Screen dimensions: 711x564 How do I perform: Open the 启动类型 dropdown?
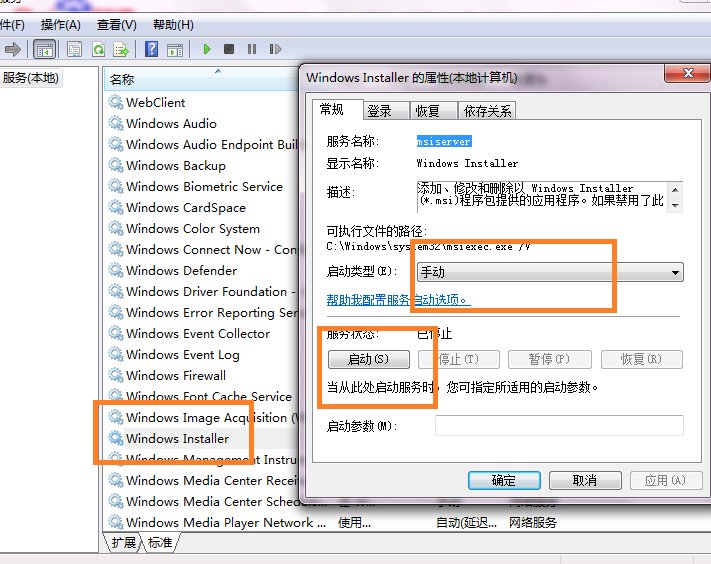pyautogui.click(x=550, y=272)
